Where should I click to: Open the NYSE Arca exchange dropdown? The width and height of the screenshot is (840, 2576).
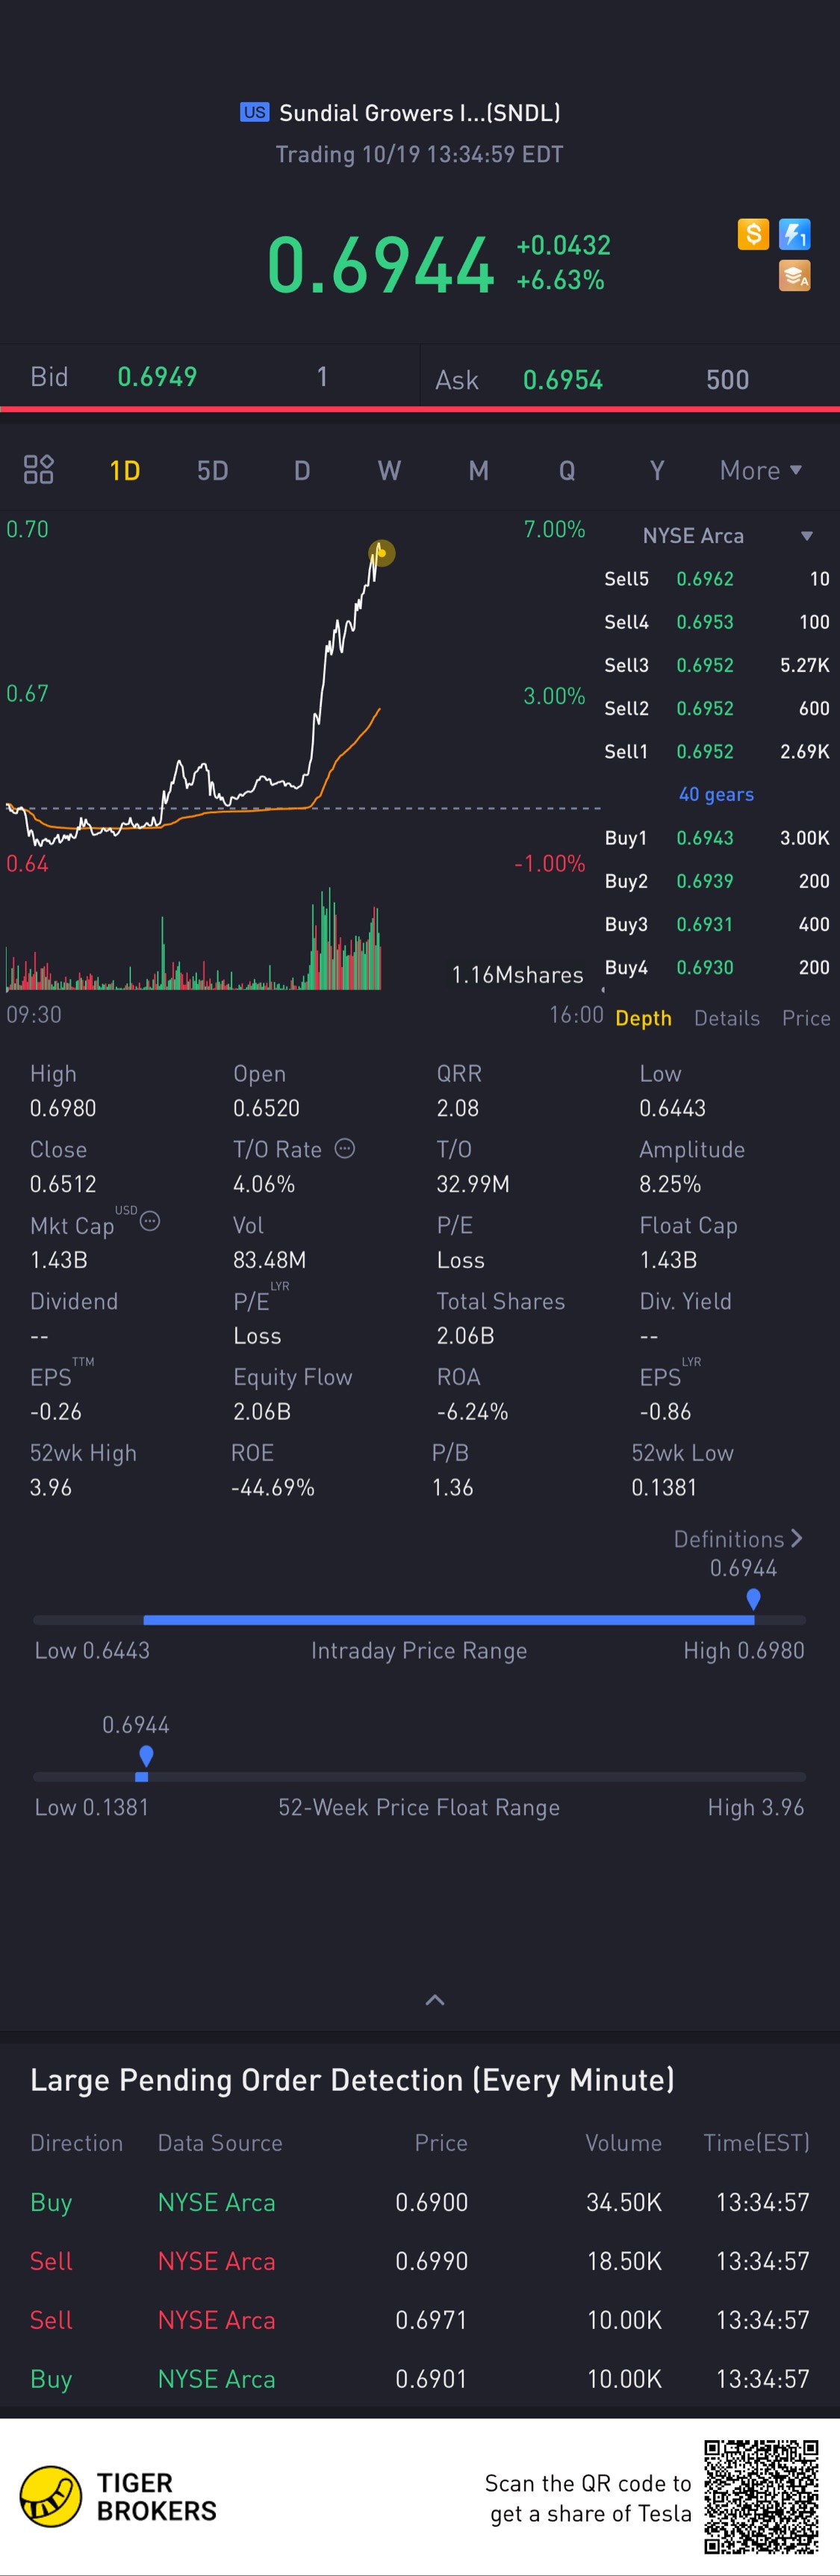coord(727,536)
